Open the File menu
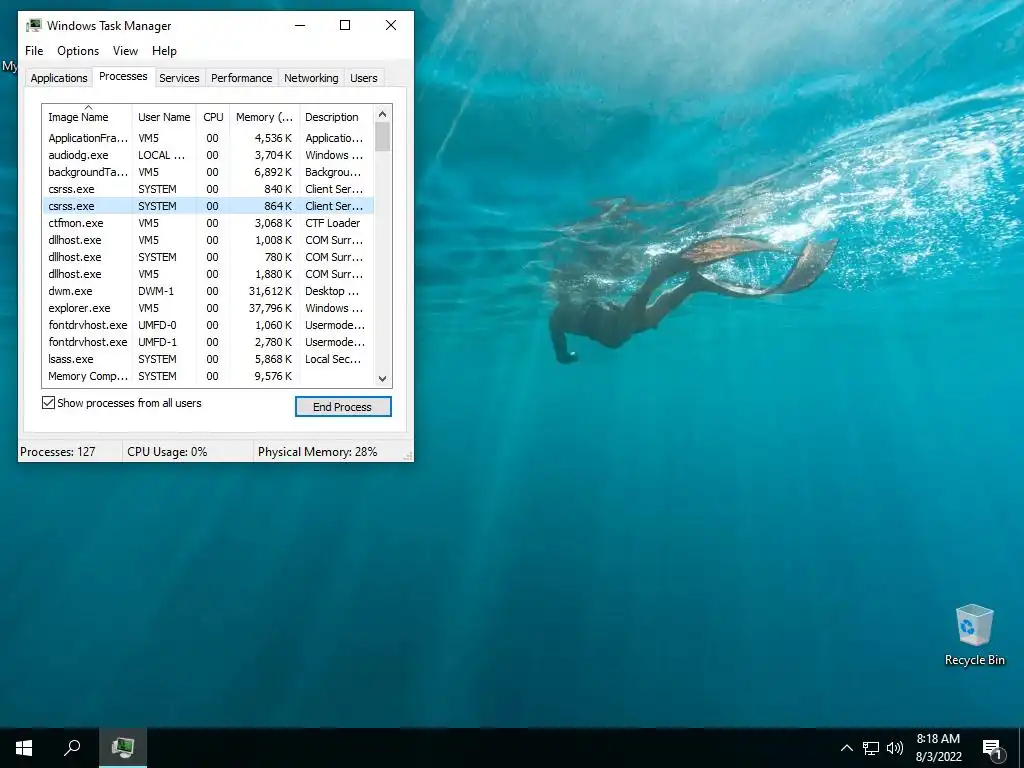The width and height of the screenshot is (1024, 768). (34, 51)
